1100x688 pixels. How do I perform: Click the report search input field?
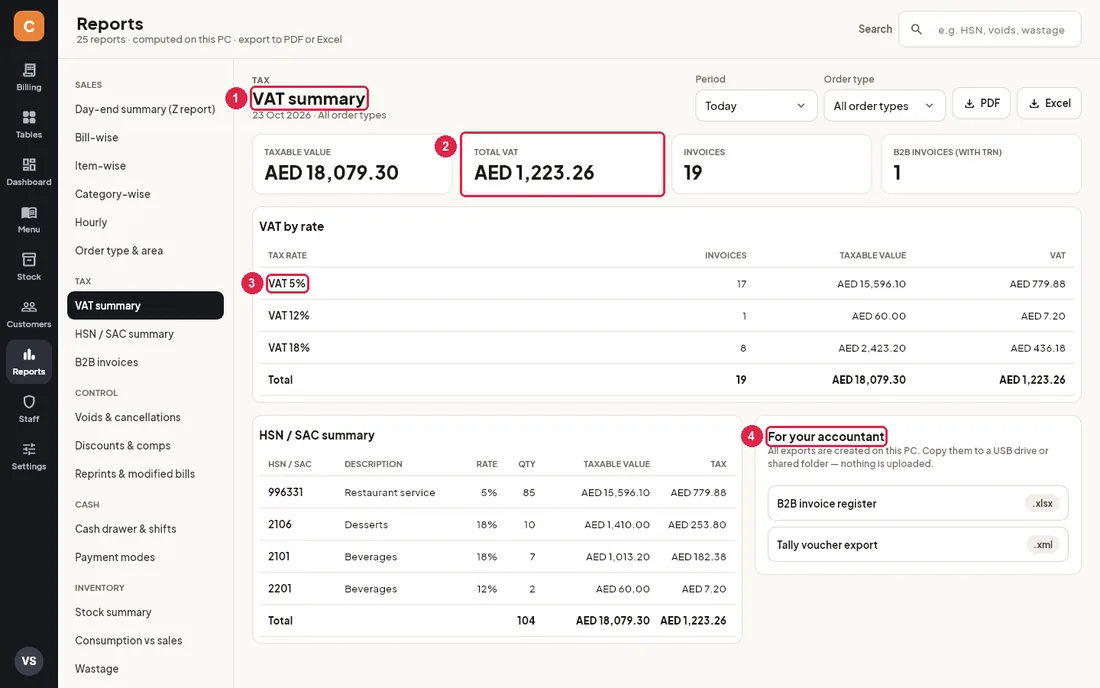[x=990, y=29]
